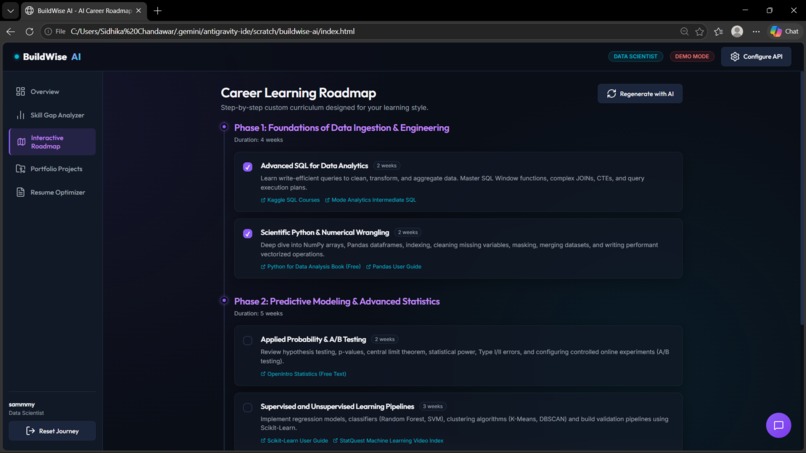The image size is (806, 453).
Task: Reload the page with refresh icon
Action: click(29, 31)
